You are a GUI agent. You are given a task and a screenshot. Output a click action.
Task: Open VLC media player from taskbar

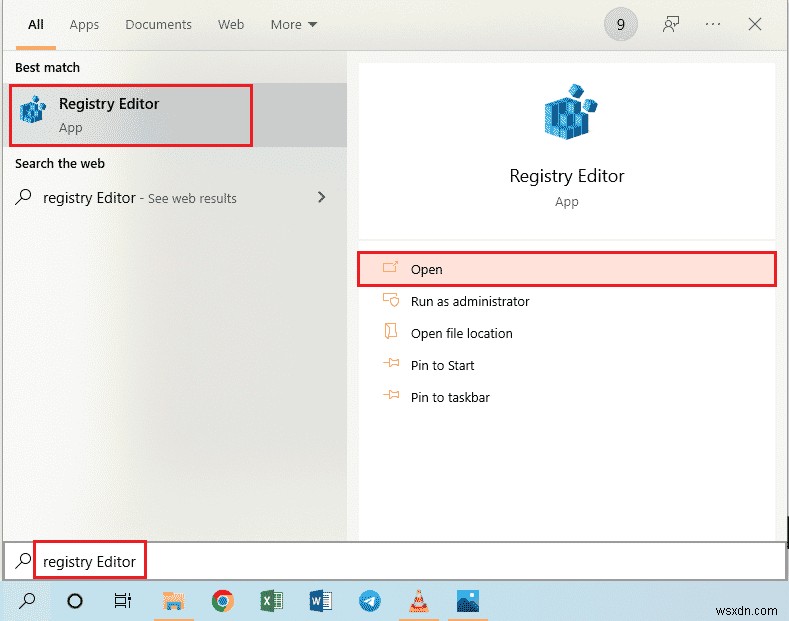point(419,601)
